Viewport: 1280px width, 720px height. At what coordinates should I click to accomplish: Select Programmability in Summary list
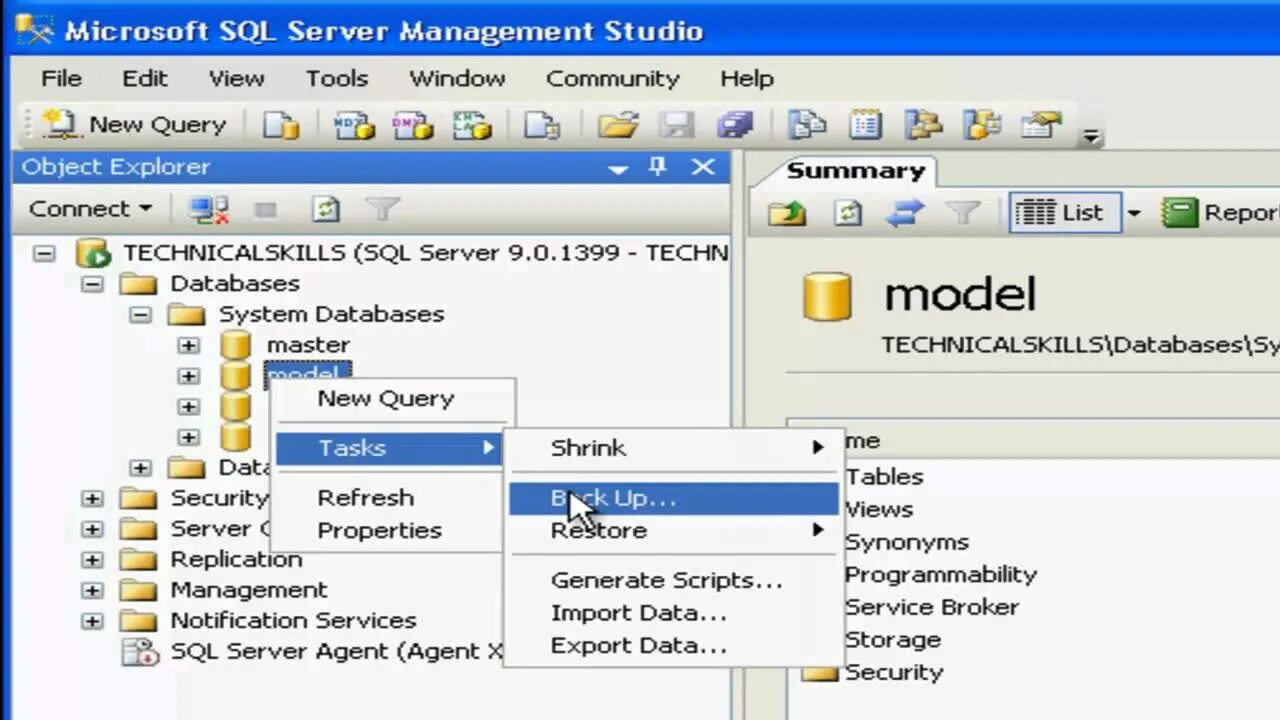pos(940,575)
